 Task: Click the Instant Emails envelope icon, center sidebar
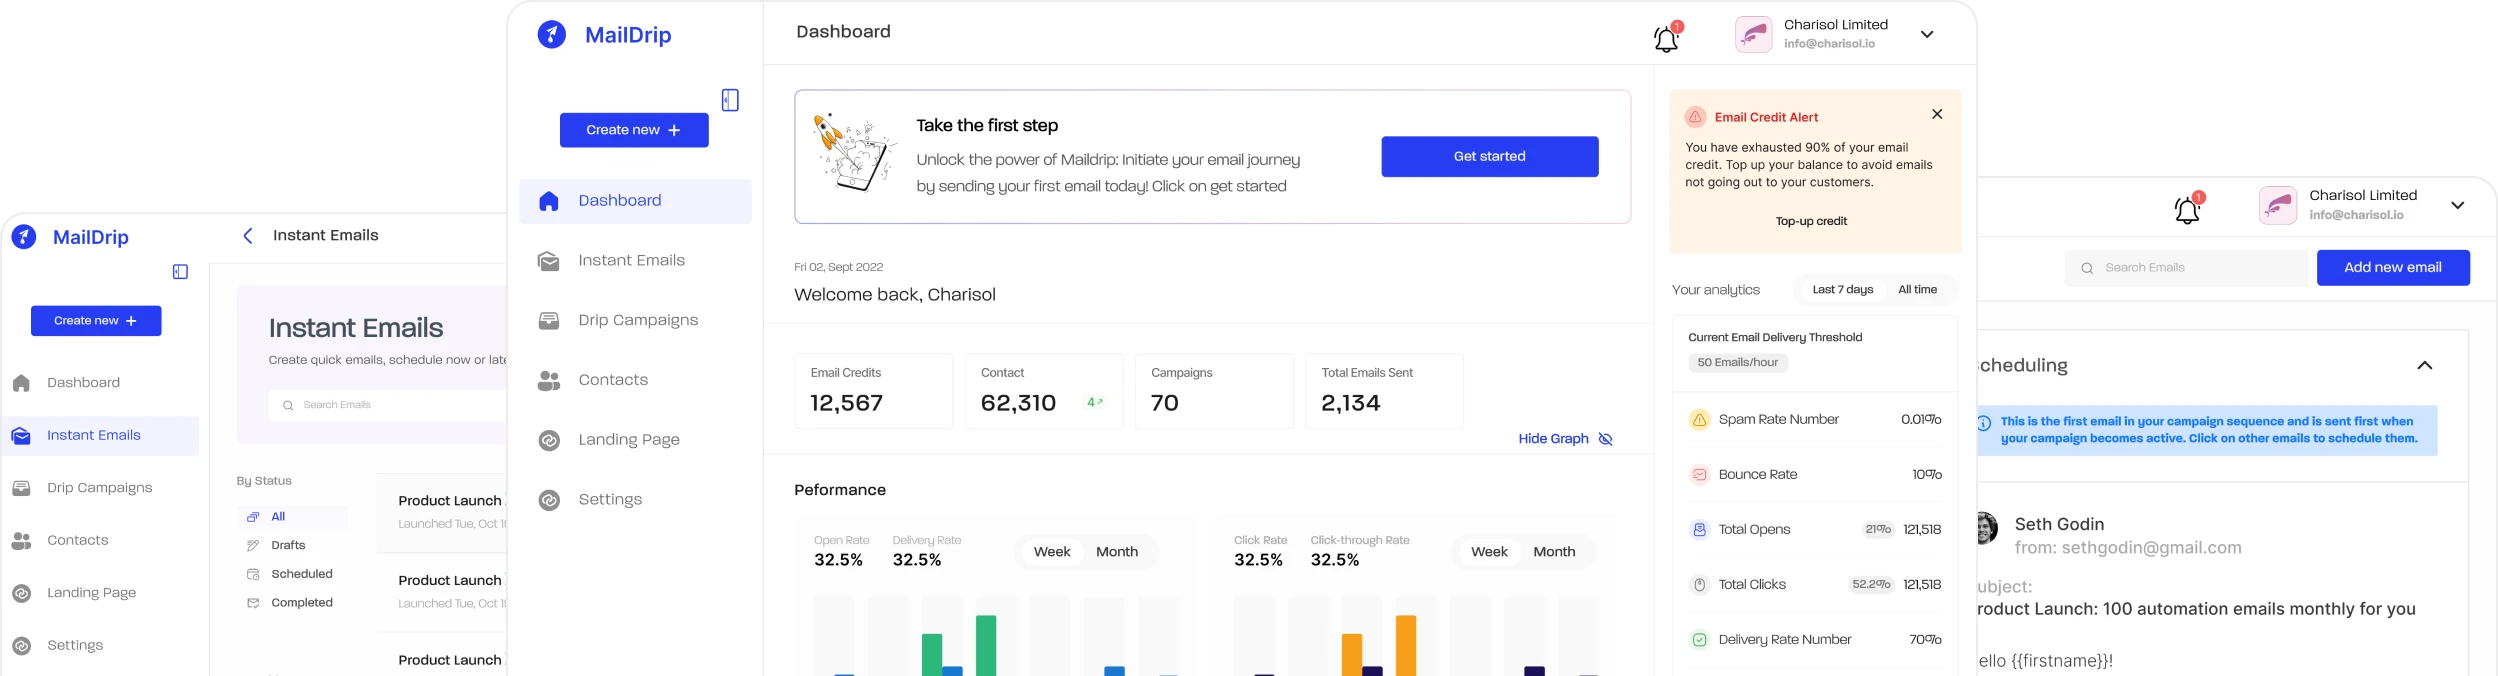pyautogui.click(x=549, y=261)
